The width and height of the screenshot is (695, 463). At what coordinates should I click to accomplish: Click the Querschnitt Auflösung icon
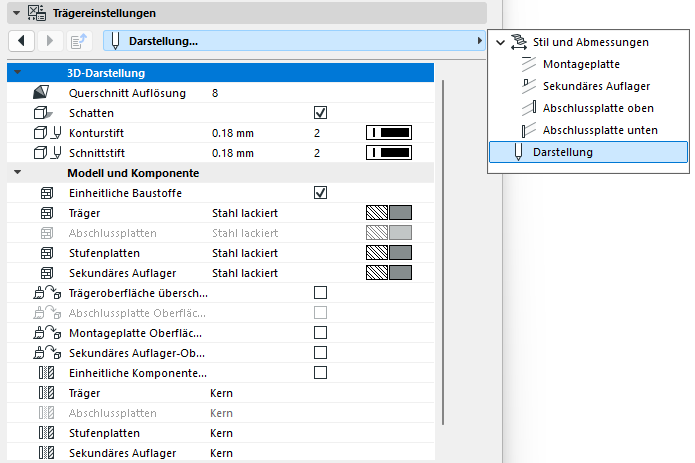tap(41, 93)
